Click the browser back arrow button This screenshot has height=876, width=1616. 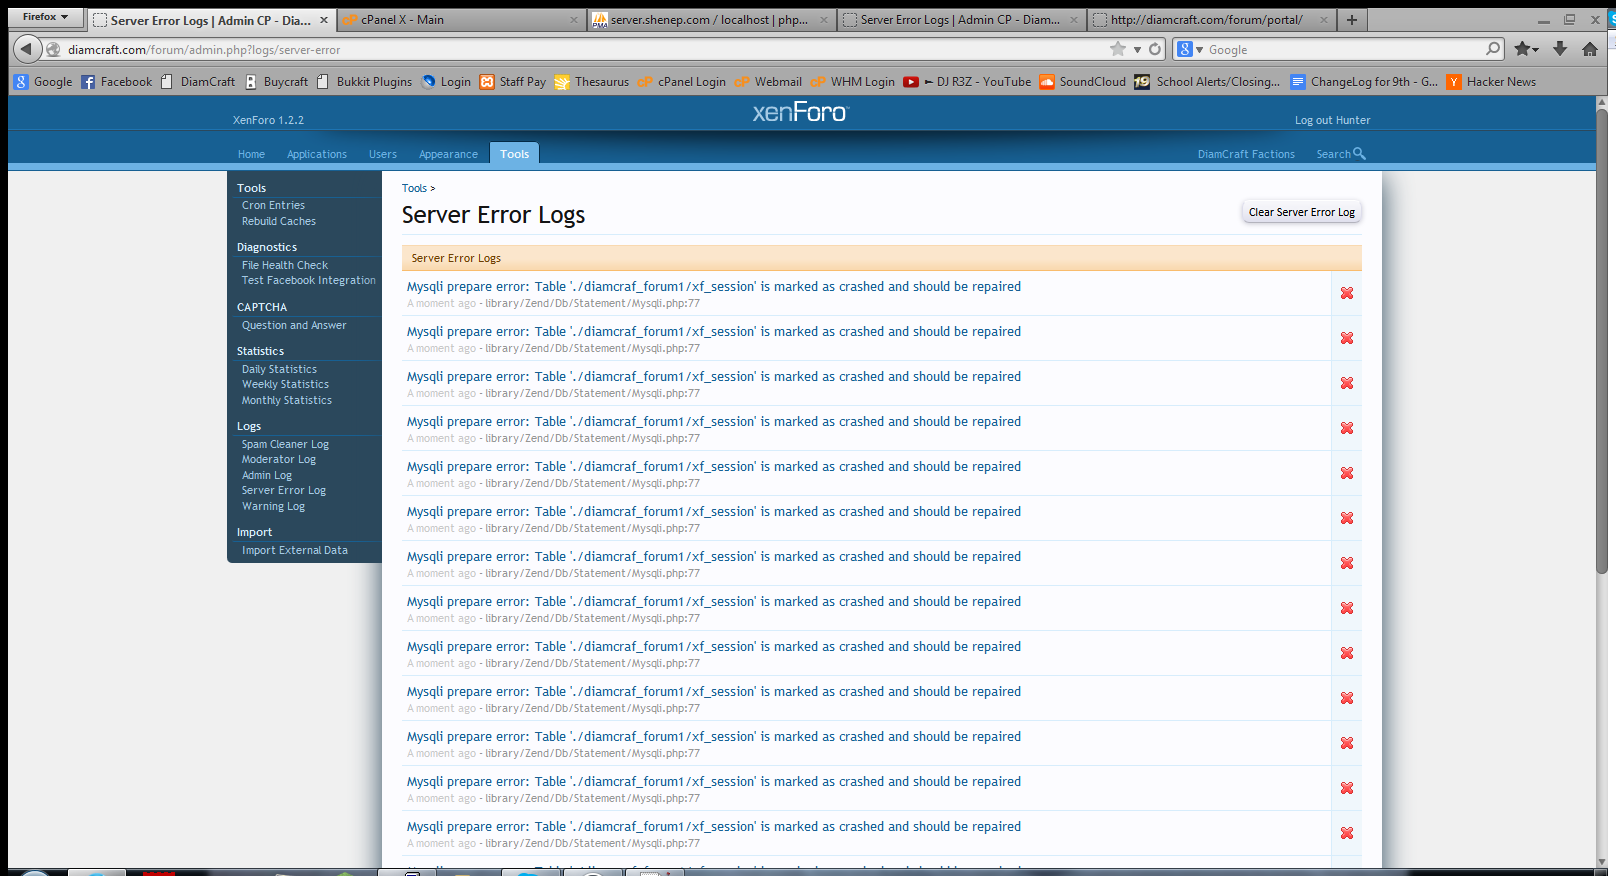coord(27,49)
